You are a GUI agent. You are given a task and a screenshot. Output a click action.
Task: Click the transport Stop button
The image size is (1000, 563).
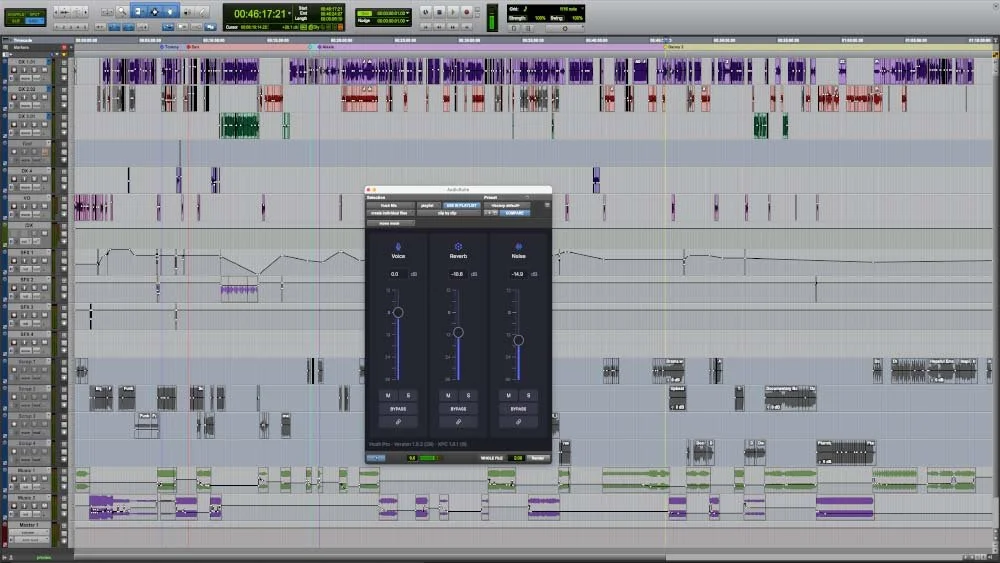point(439,12)
